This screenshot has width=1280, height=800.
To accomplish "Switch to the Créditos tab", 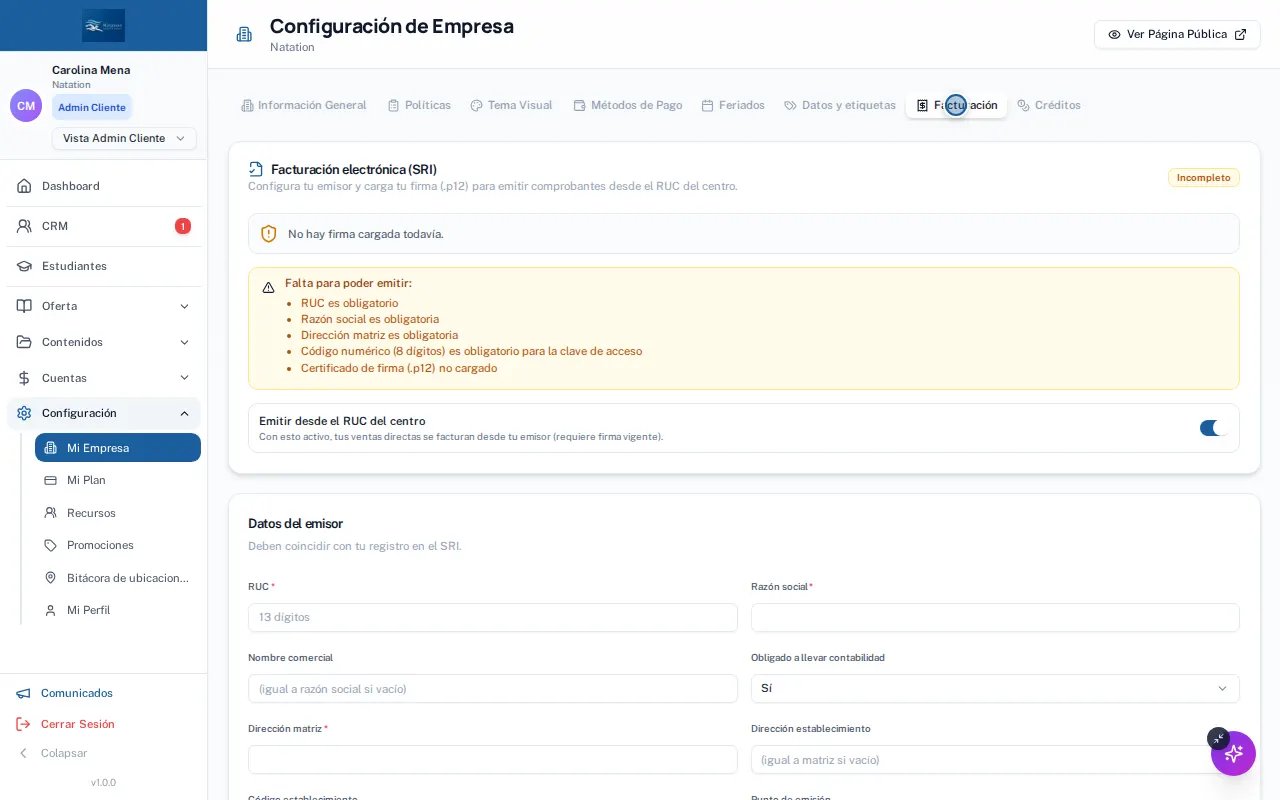I will [x=1049, y=105].
